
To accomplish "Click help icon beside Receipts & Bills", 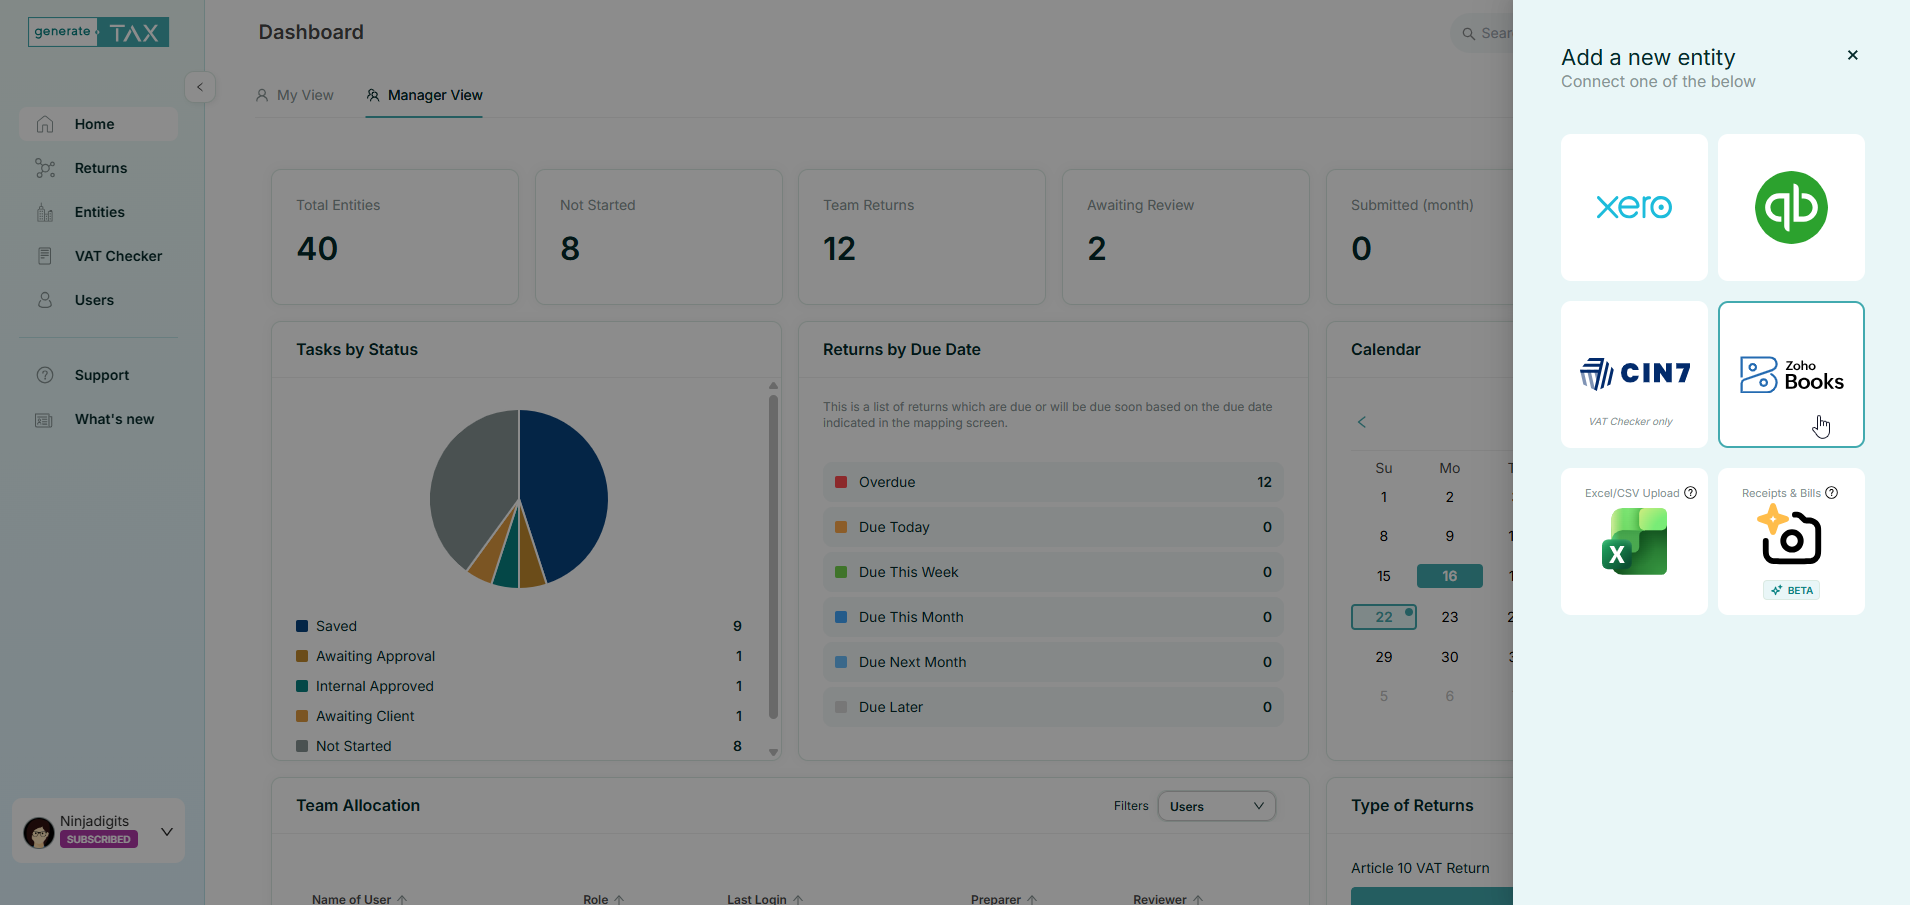I will coord(1832,493).
